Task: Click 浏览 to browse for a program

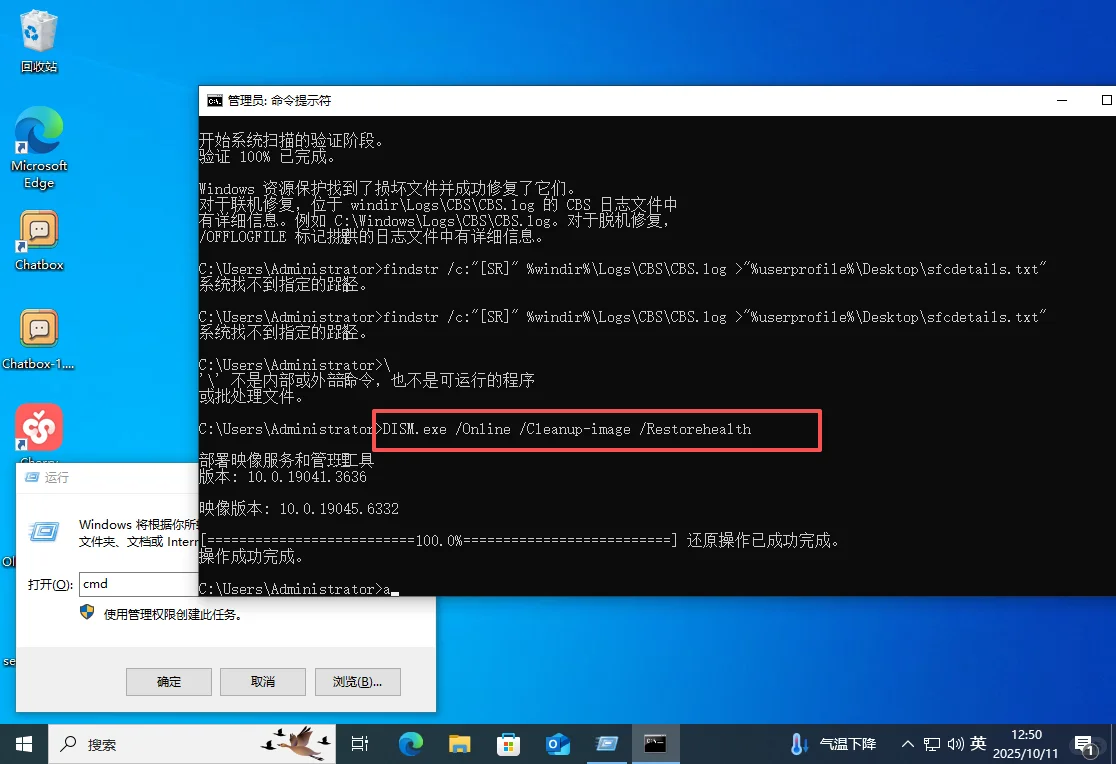Action: tap(357, 681)
